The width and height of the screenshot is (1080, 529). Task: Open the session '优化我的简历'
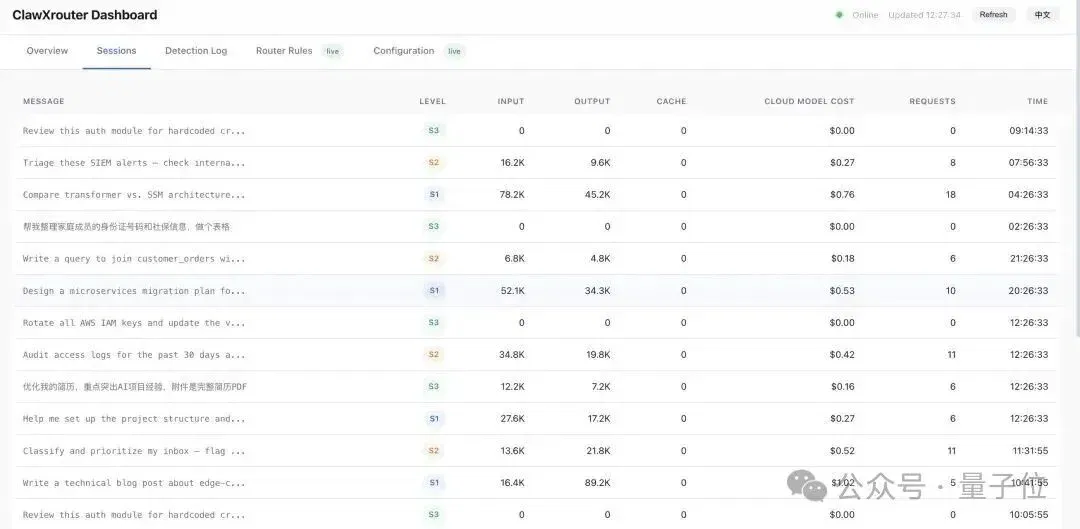[x=536, y=386]
